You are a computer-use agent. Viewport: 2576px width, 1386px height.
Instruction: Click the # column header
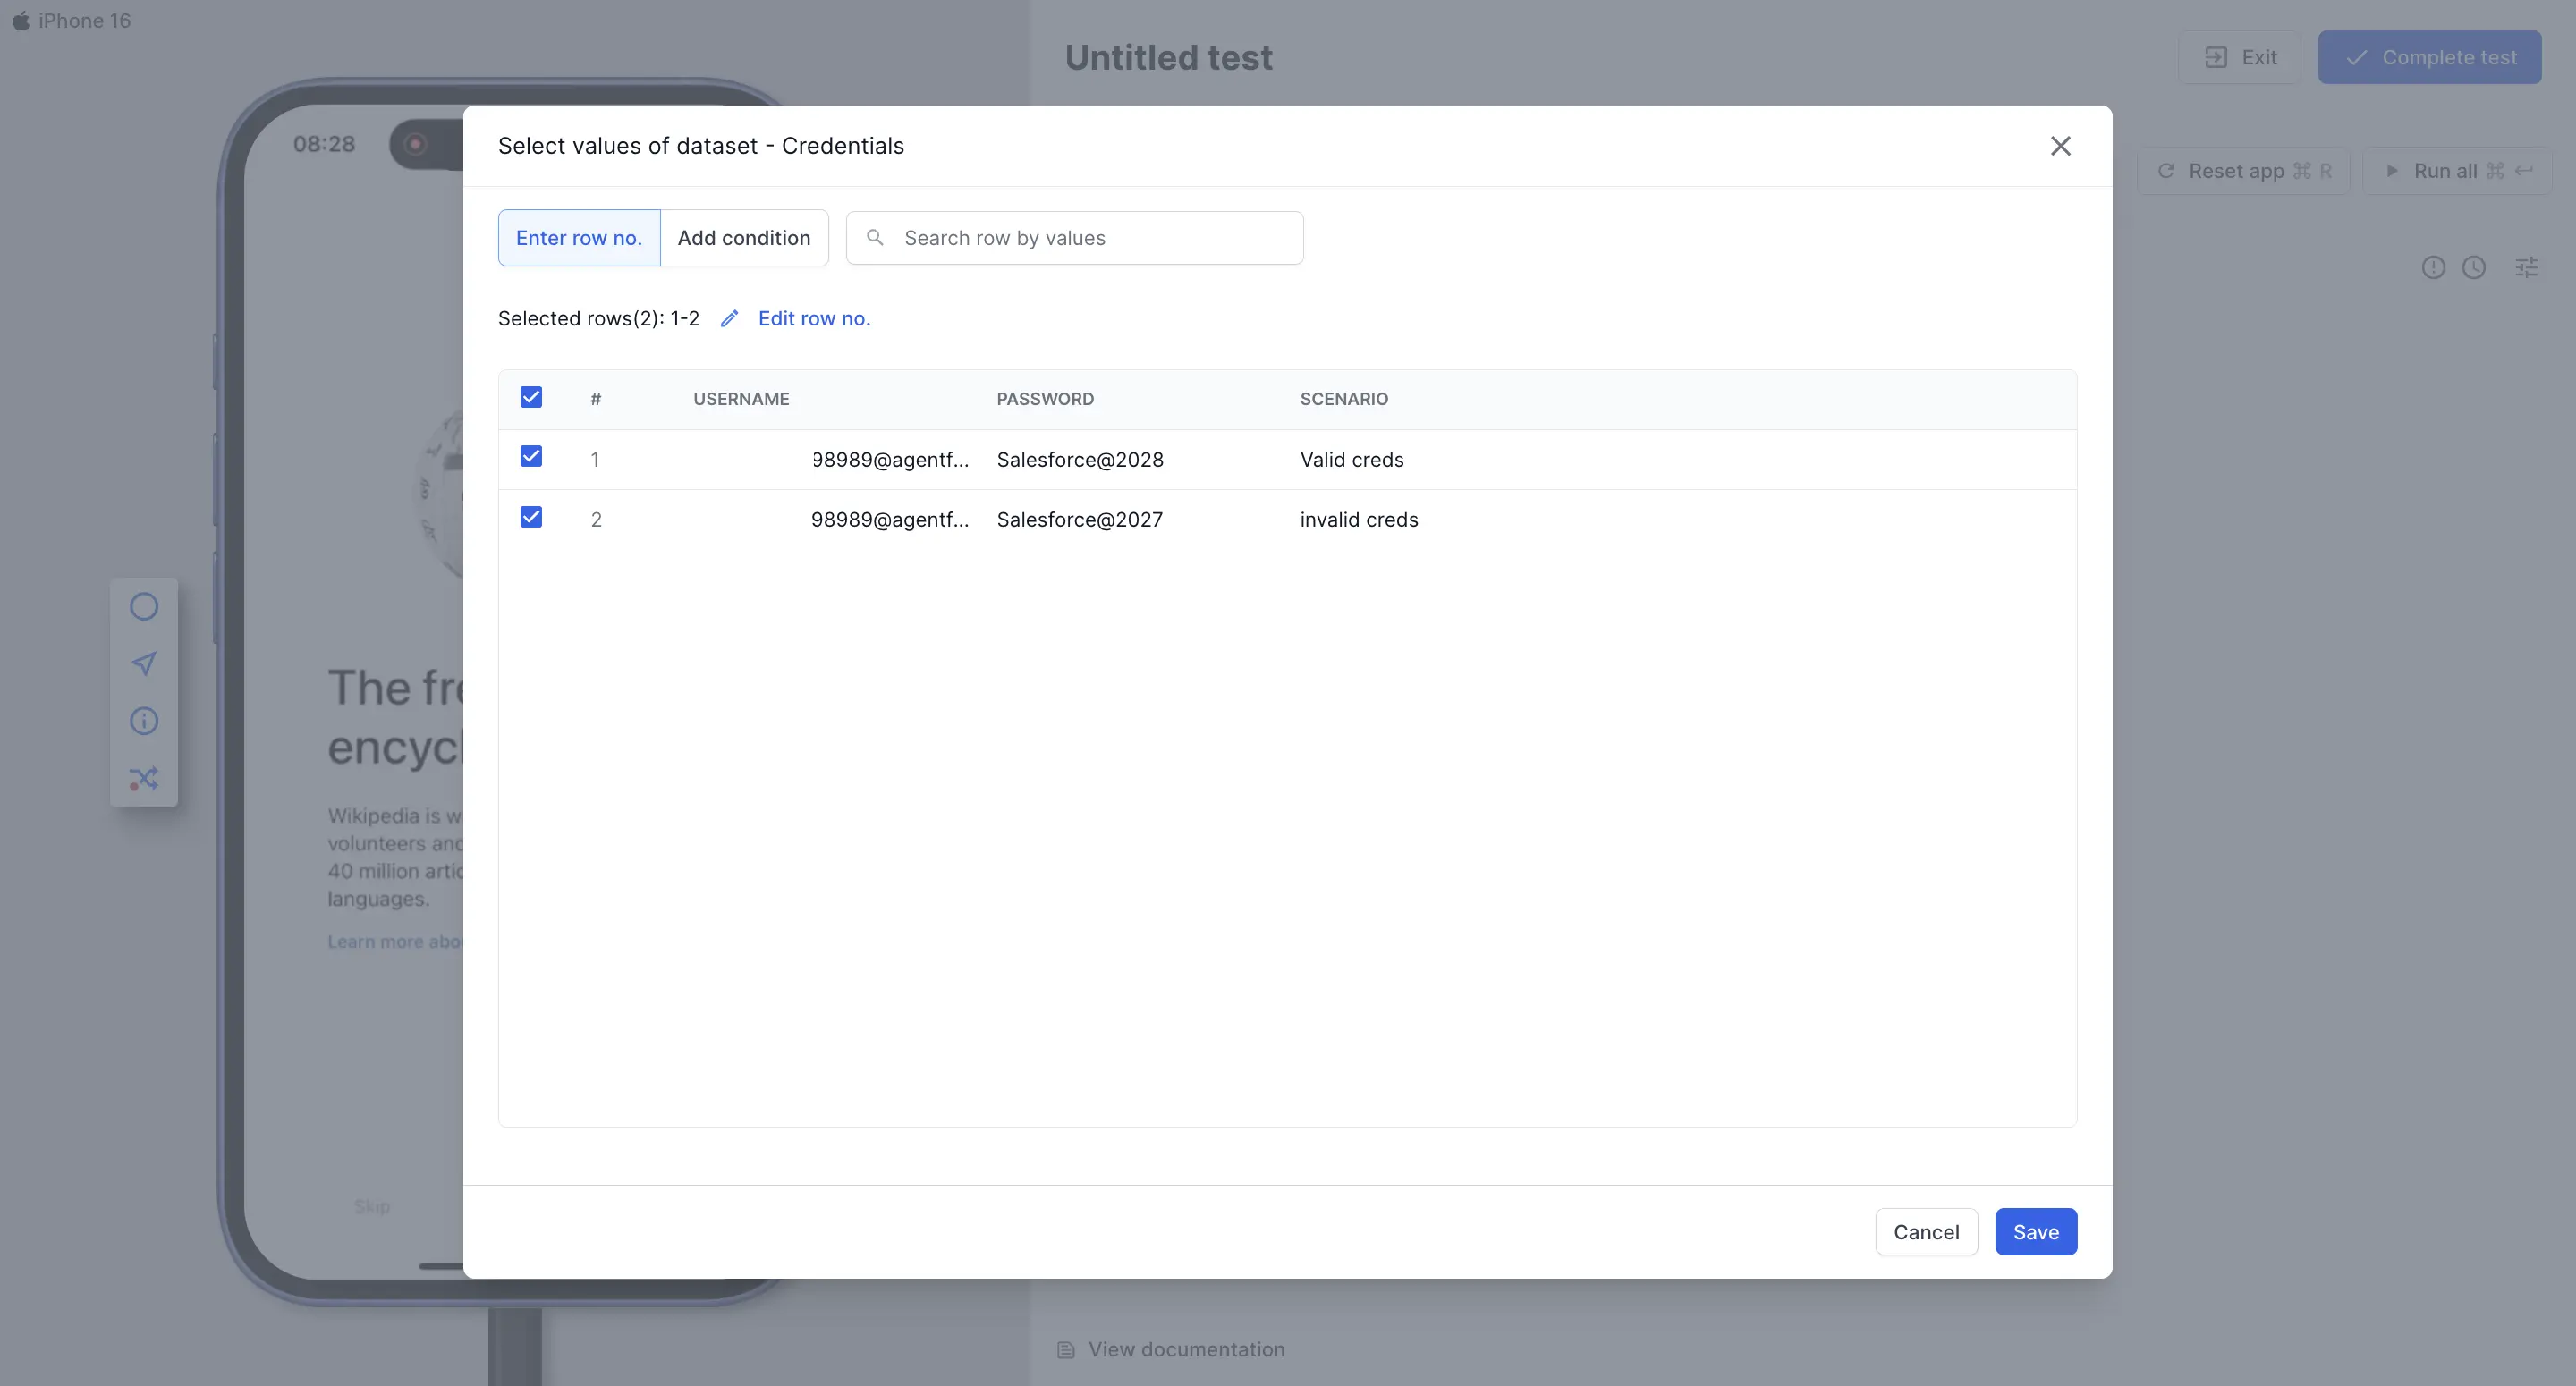click(x=596, y=399)
